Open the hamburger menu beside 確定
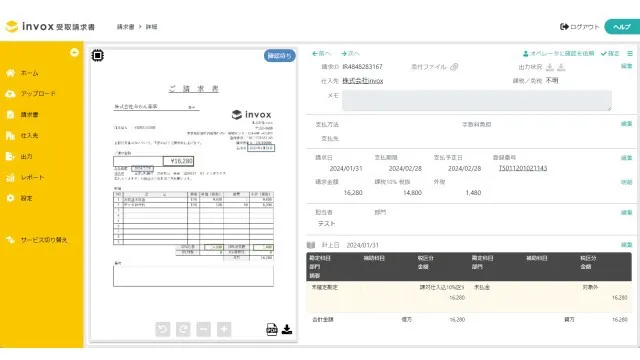Viewport: 640px width, 360px height. click(x=630, y=53)
